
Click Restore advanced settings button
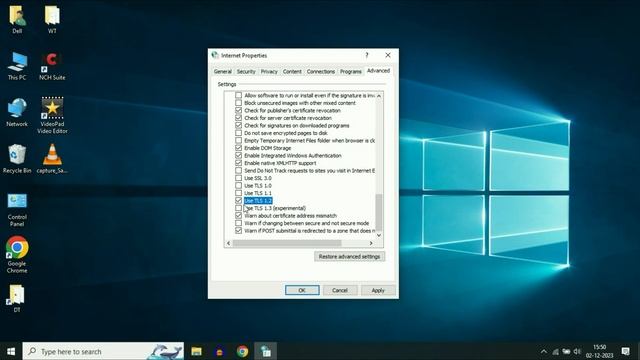pyautogui.click(x=349, y=256)
